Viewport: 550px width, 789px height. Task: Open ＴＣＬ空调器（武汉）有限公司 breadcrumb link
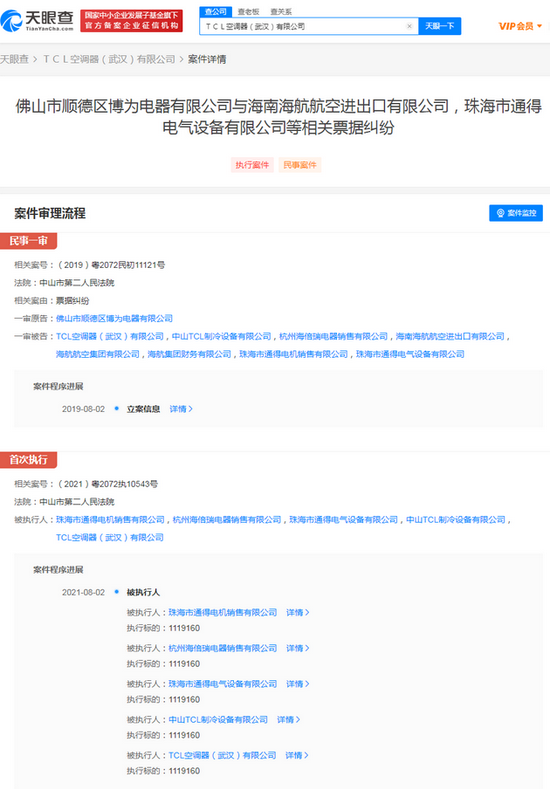[x=109, y=59]
